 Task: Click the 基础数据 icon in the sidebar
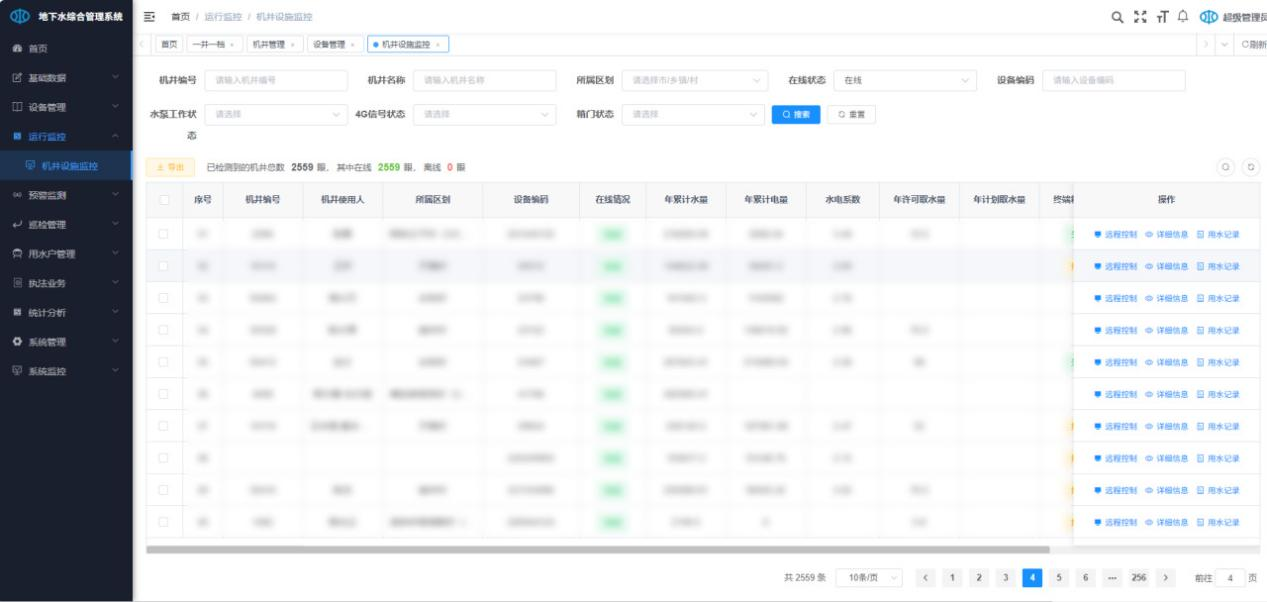pos(17,77)
